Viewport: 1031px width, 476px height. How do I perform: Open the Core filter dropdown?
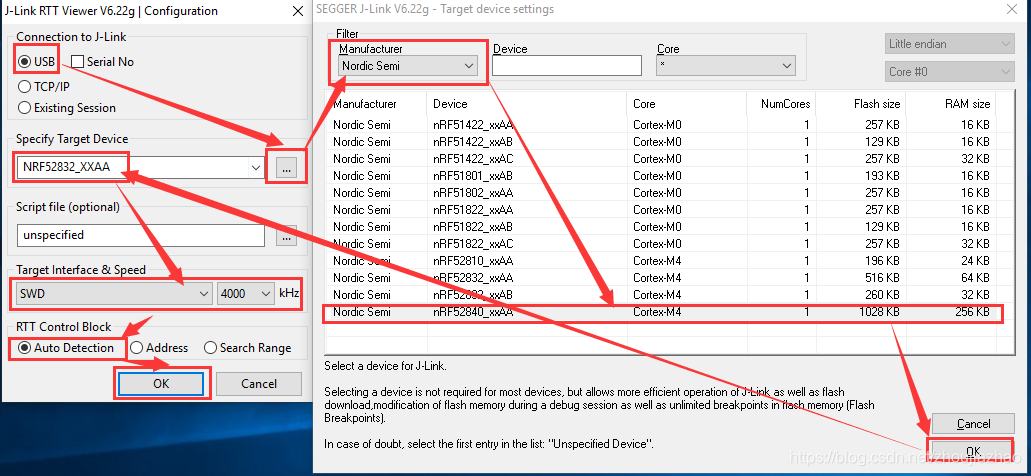(x=726, y=66)
